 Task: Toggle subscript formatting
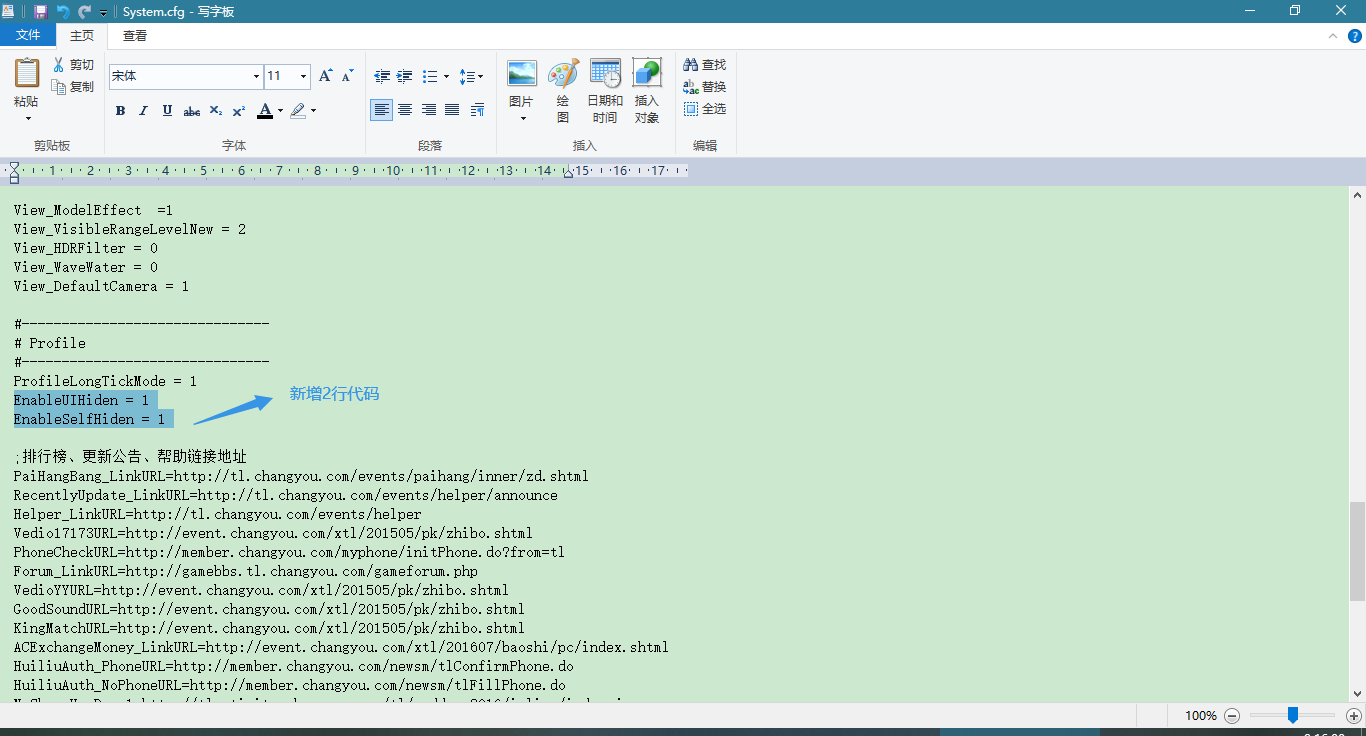pyautogui.click(x=215, y=110)
